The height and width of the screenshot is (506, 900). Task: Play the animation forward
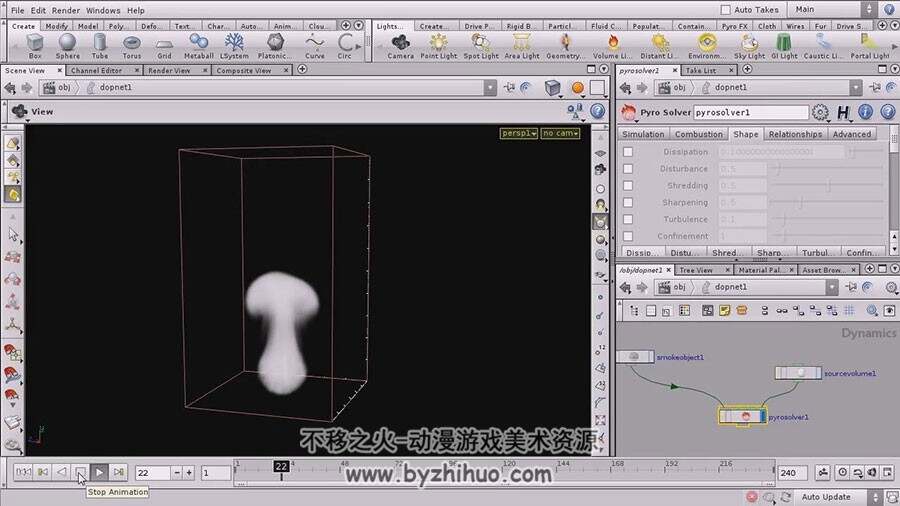click(99, 472)
